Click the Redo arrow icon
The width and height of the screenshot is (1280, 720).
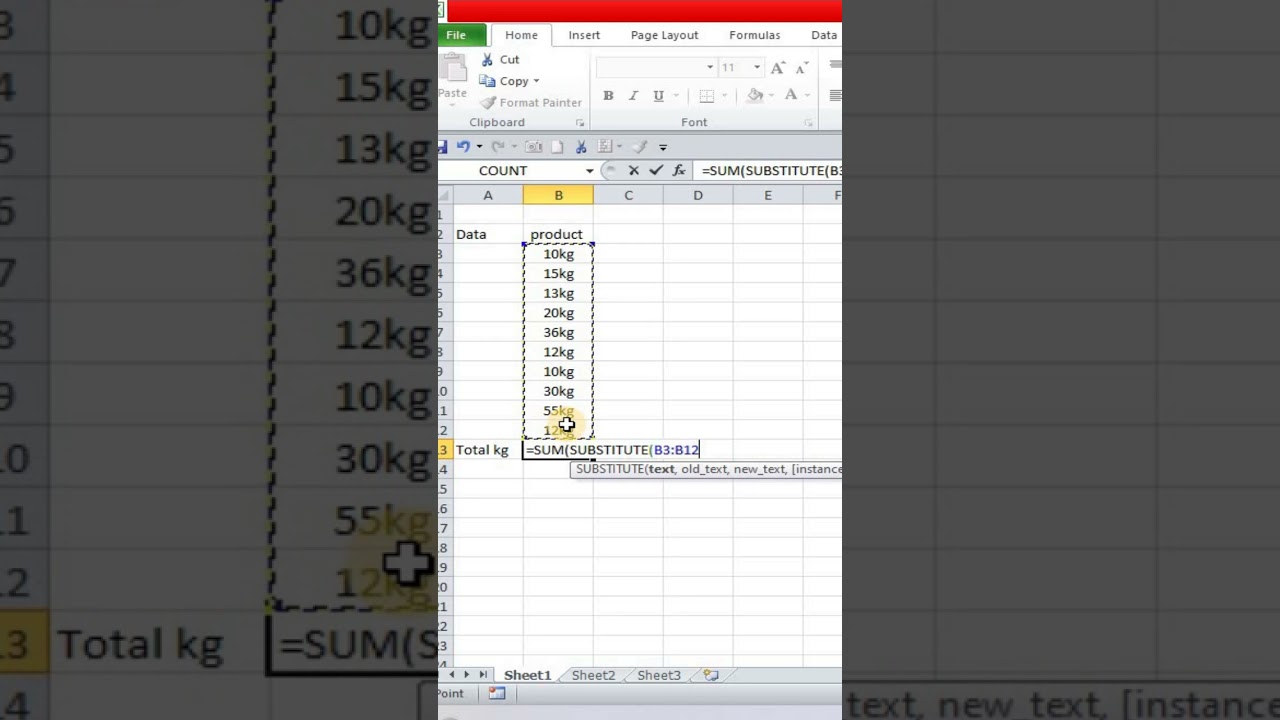pos(497,147)
